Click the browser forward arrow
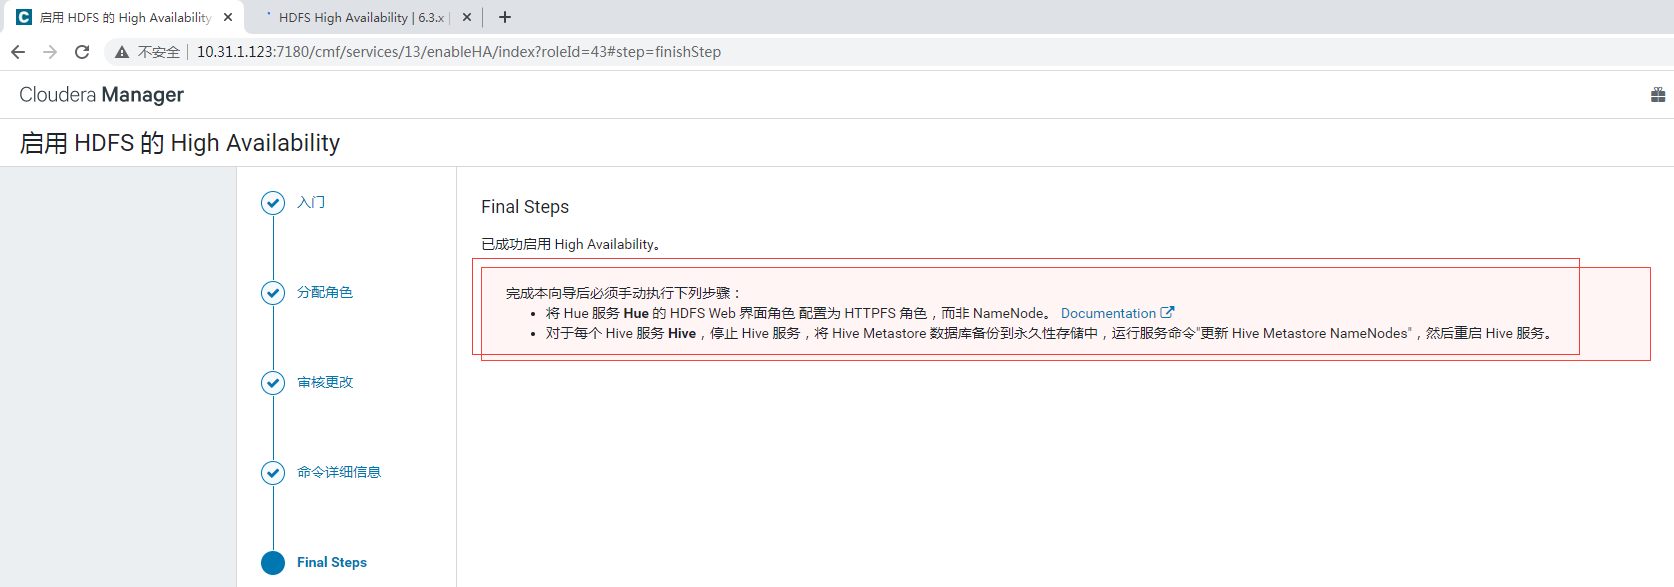This screenshot has width=1674, height=587. (x=50, y=52)
